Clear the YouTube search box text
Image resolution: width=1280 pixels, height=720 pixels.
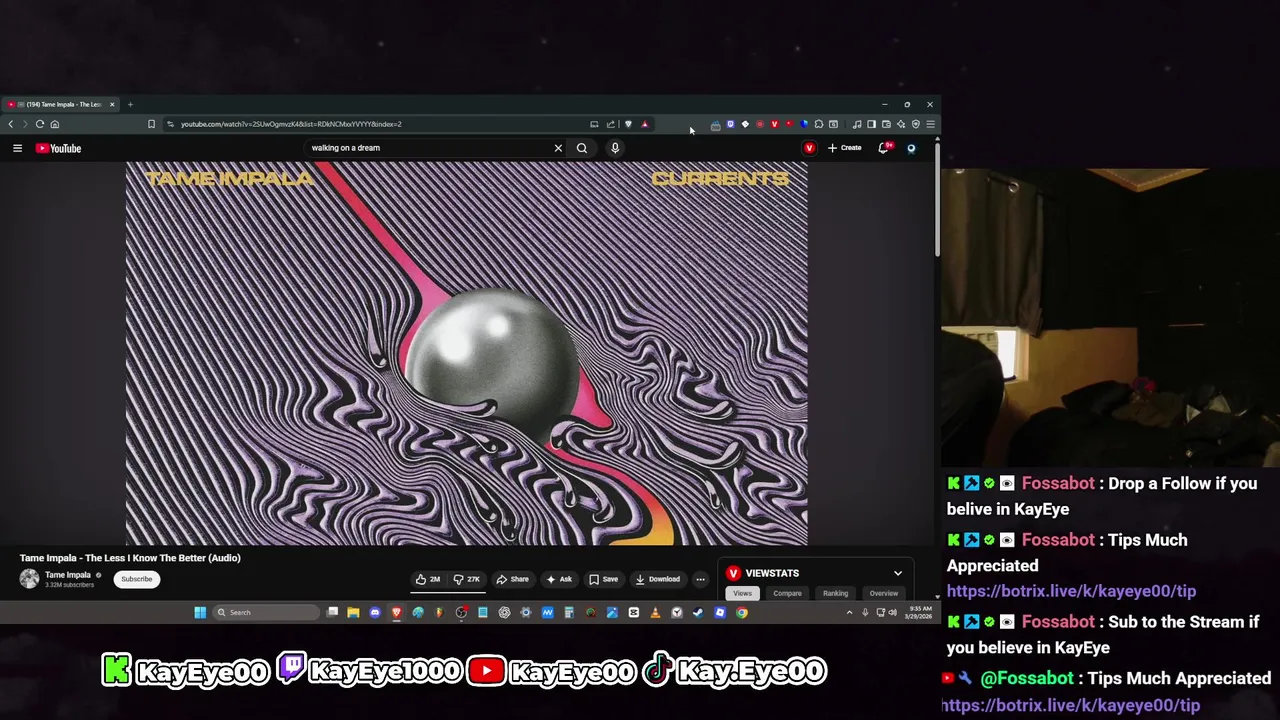click(x=558, y=148)
